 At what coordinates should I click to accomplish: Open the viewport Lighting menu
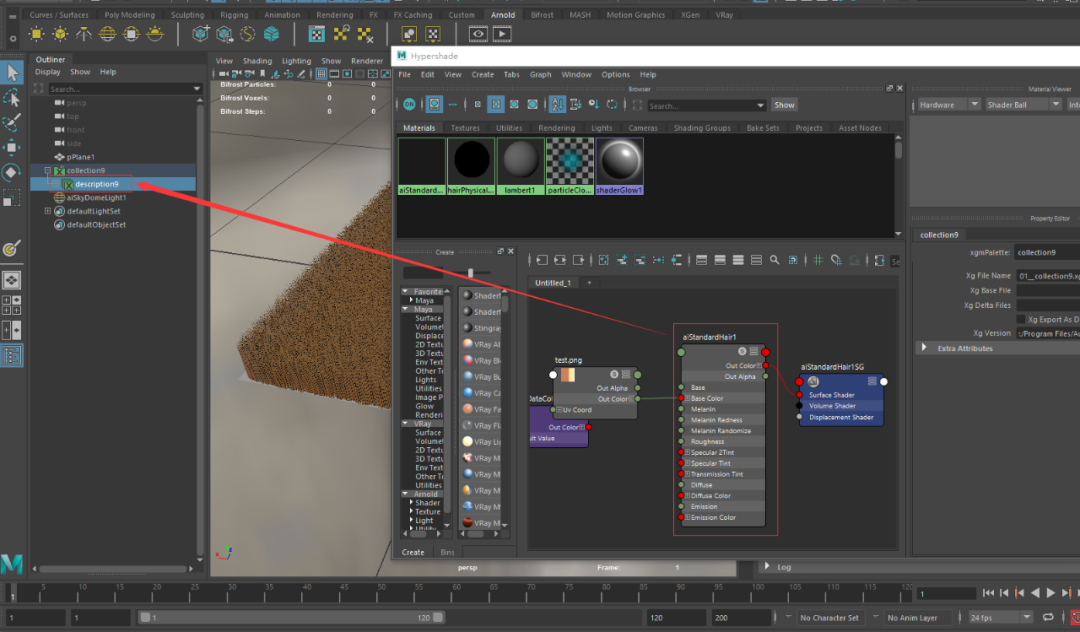296,61
